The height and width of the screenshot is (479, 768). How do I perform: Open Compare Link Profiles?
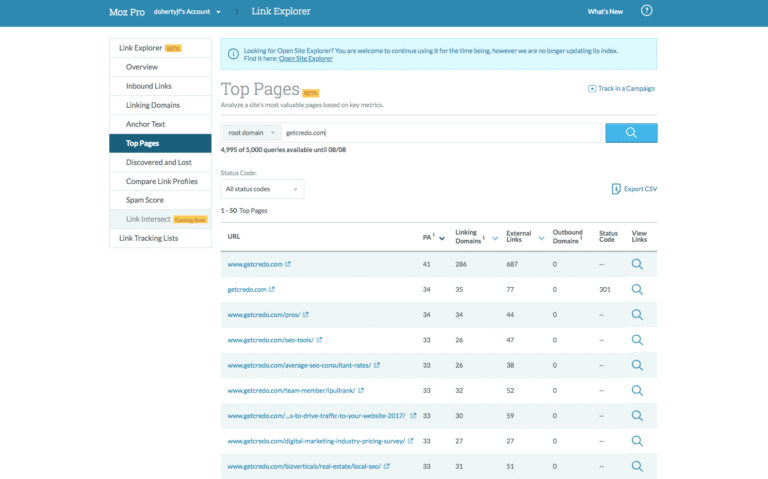(160, 181)
